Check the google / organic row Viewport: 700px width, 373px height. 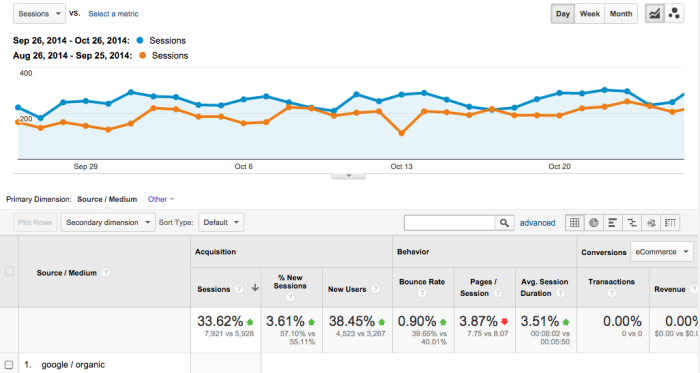click(9, 365)
